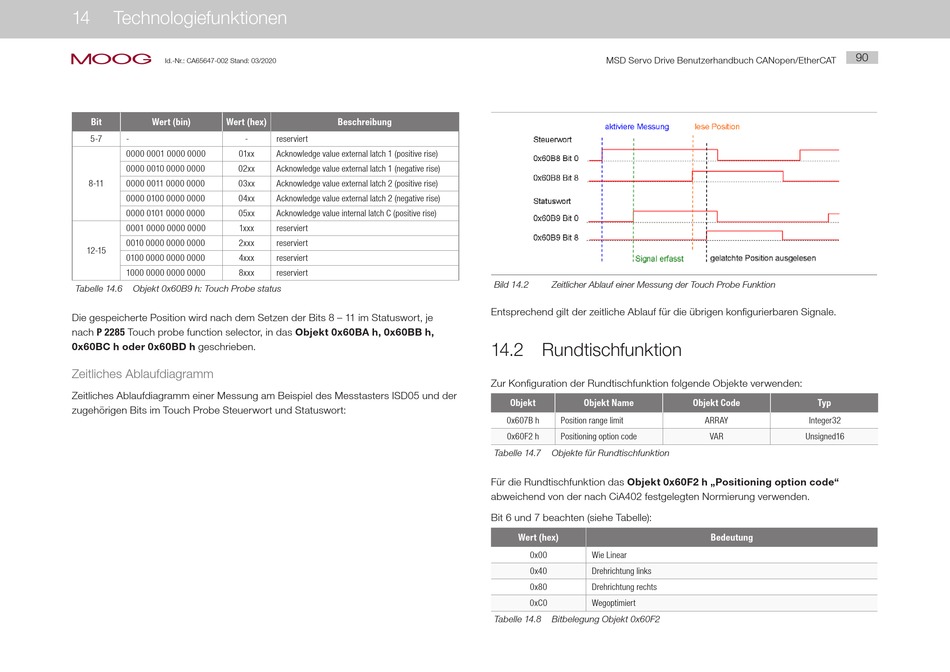Click hex value "01xx"
950x672 pixels.
point(246,154)
